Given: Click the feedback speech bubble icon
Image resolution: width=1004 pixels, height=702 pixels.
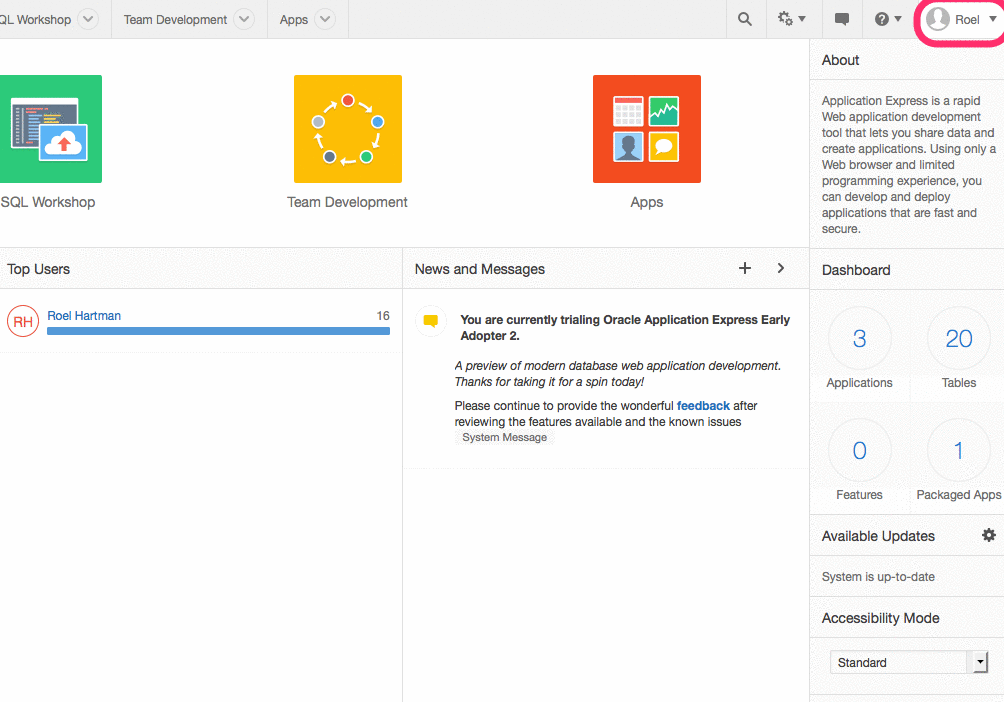Looking at the screenshot, I should point(841,19).
